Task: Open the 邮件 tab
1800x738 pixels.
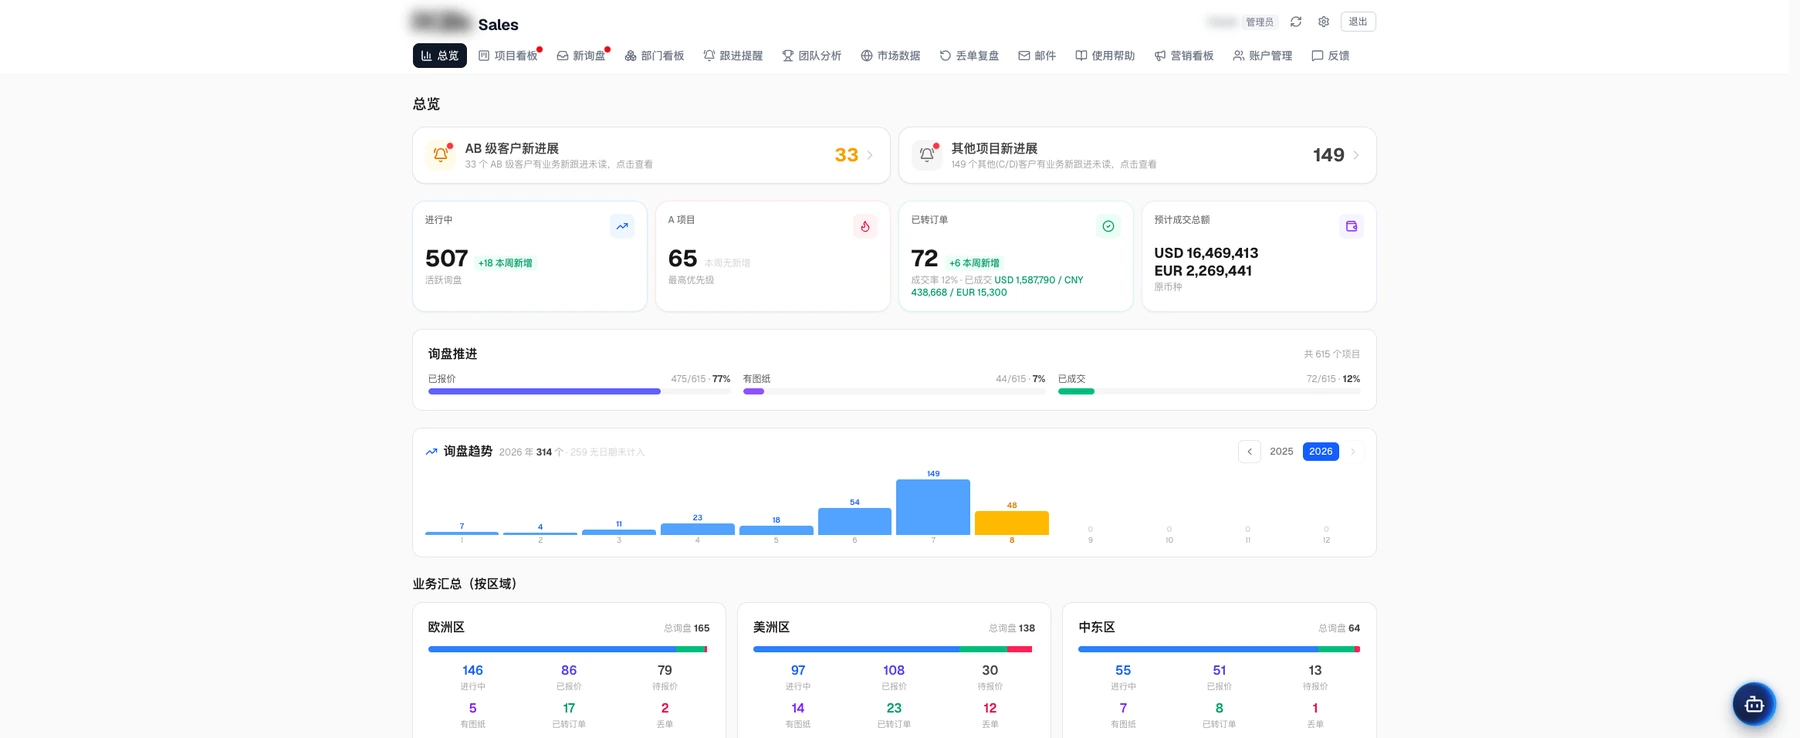Action: (1037, 56)
